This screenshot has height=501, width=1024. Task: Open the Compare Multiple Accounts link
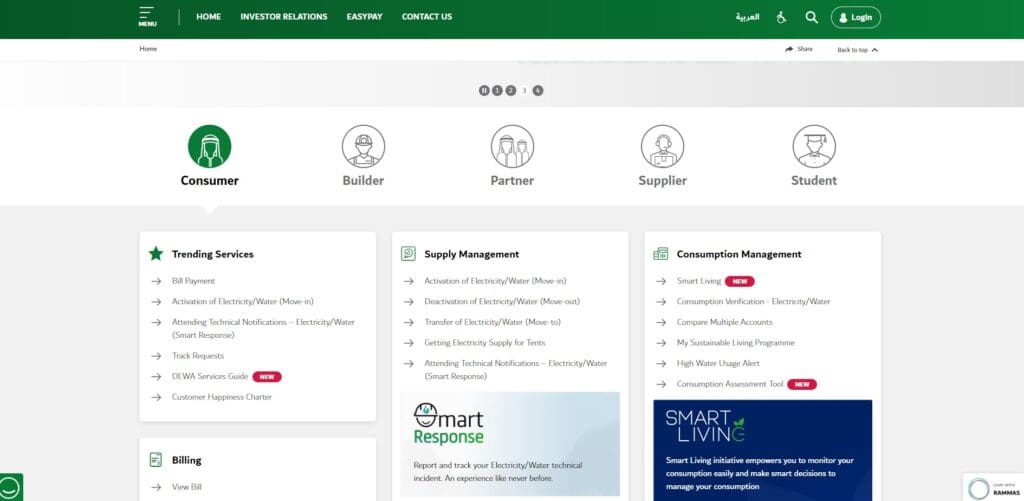[x=724, y=322]
